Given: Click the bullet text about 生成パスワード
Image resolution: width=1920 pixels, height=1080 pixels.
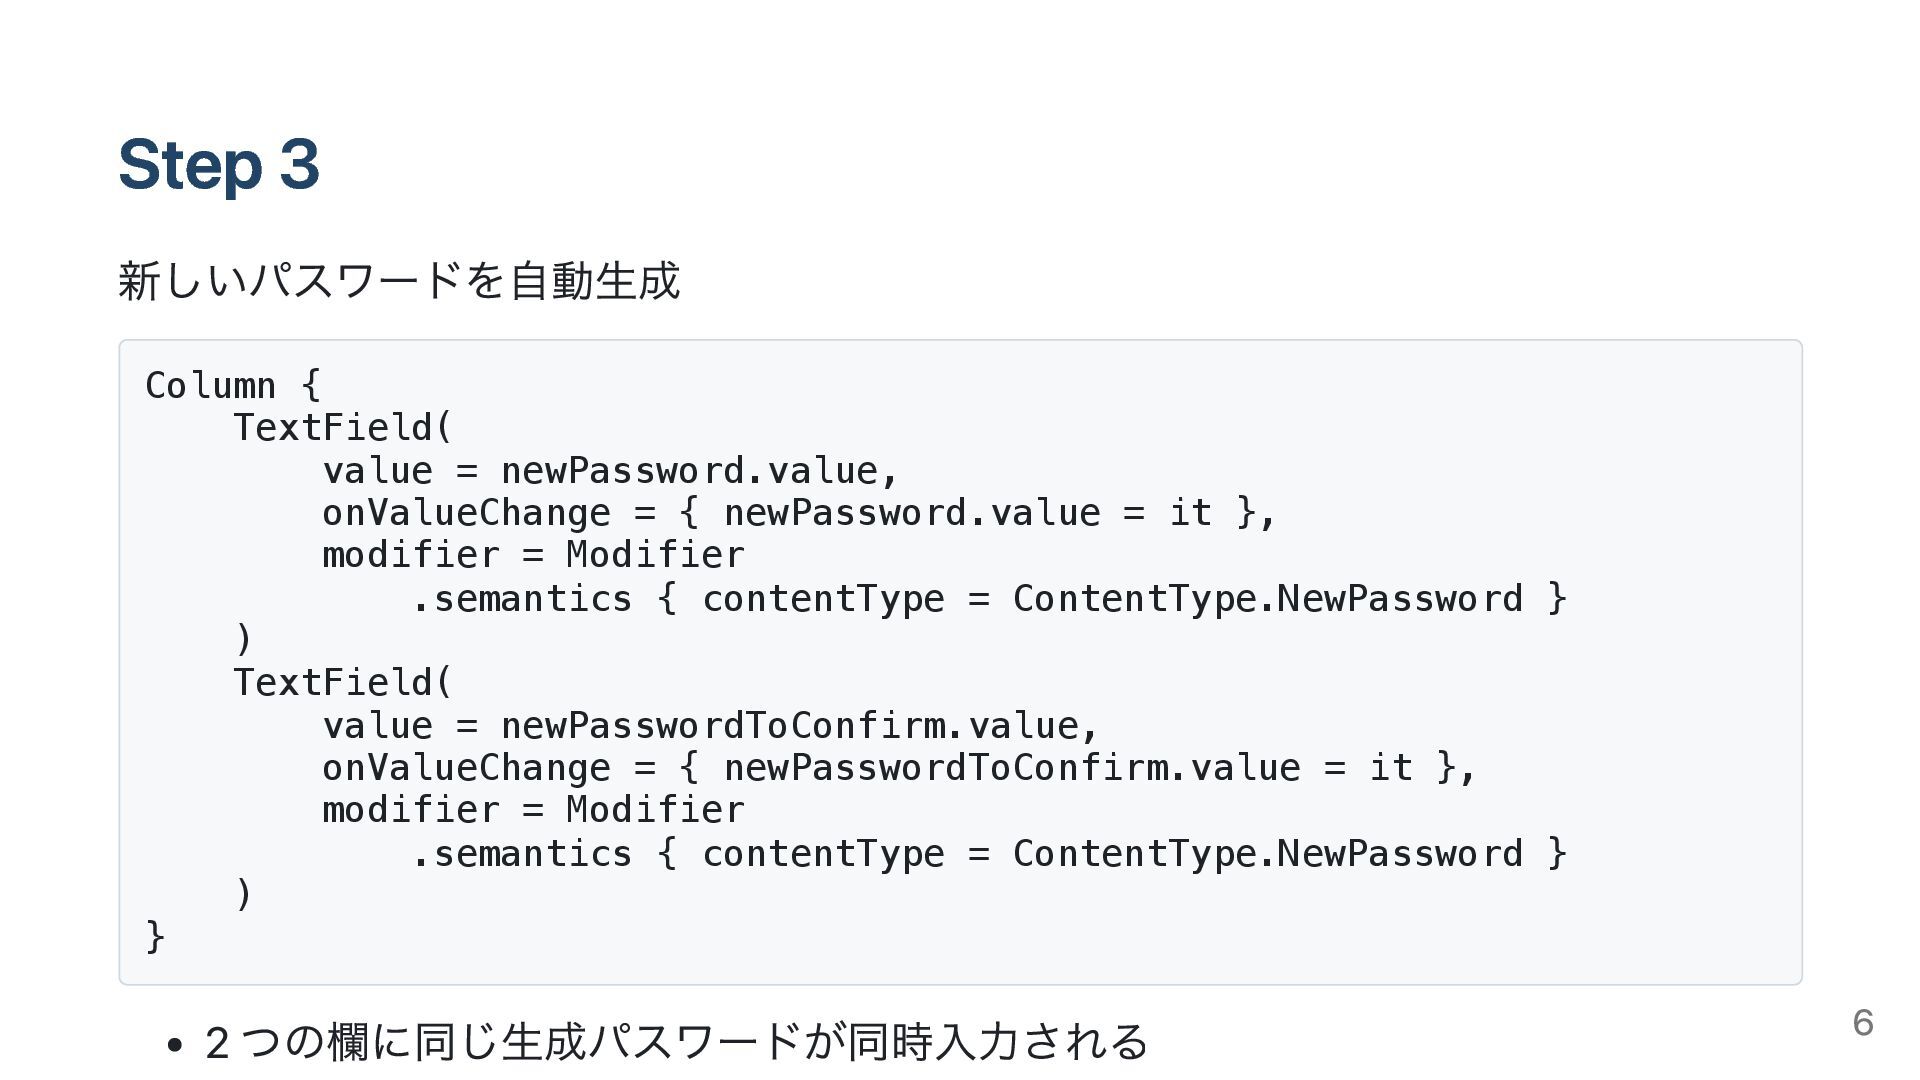Looking at the screenshot, I should [676, 1042].
